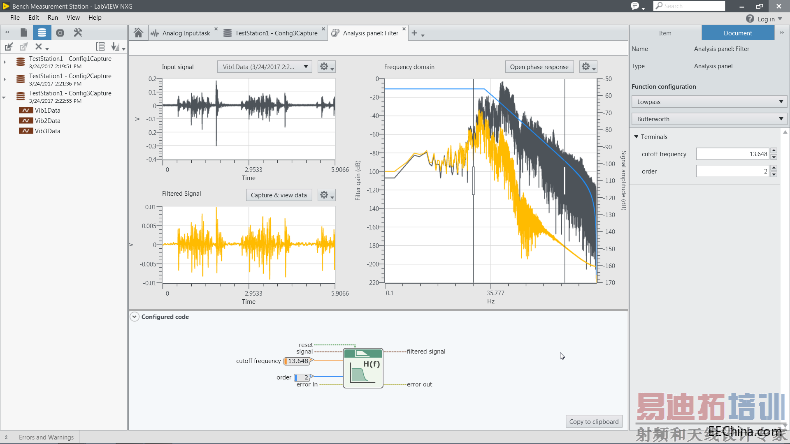Image resolution: width=790 pixels, height=444 pixels.
Task: Click the Input signal graph gear settings icon
Action: click(x=326, y=67)
